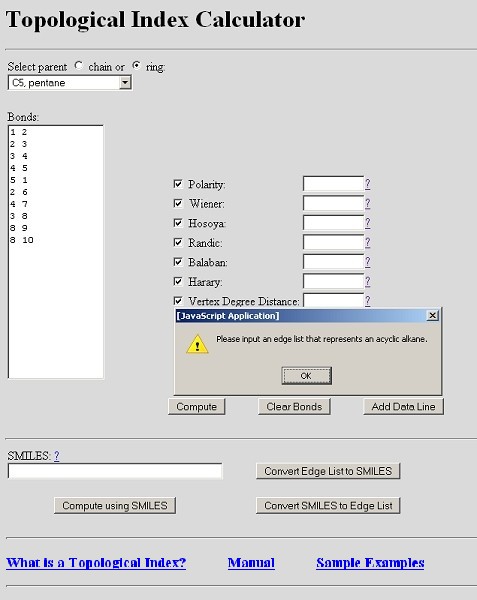Uncheck the Polarity checkbox

tap(178, 184)
